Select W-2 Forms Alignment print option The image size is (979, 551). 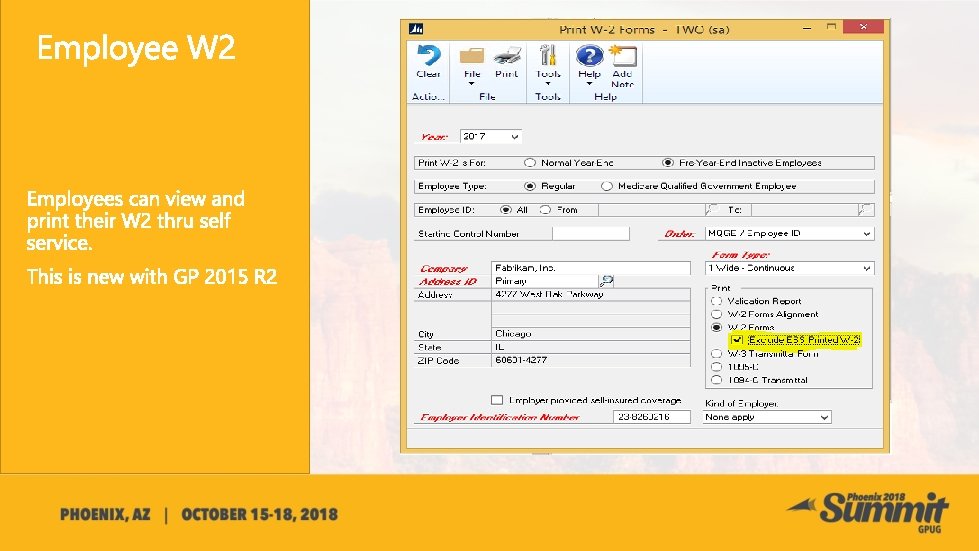click(717, 314)
